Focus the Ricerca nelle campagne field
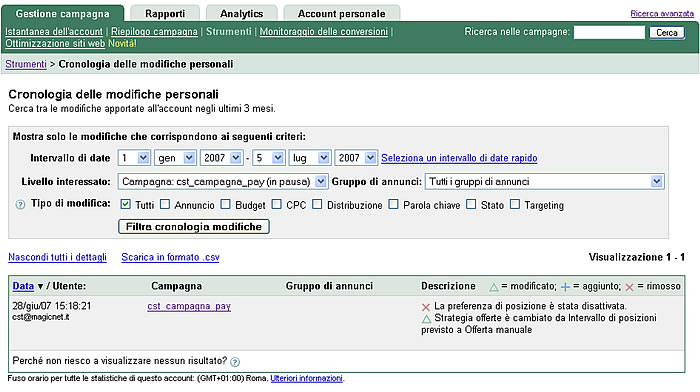Screen dimensions: 700x392 pos(609,32)
